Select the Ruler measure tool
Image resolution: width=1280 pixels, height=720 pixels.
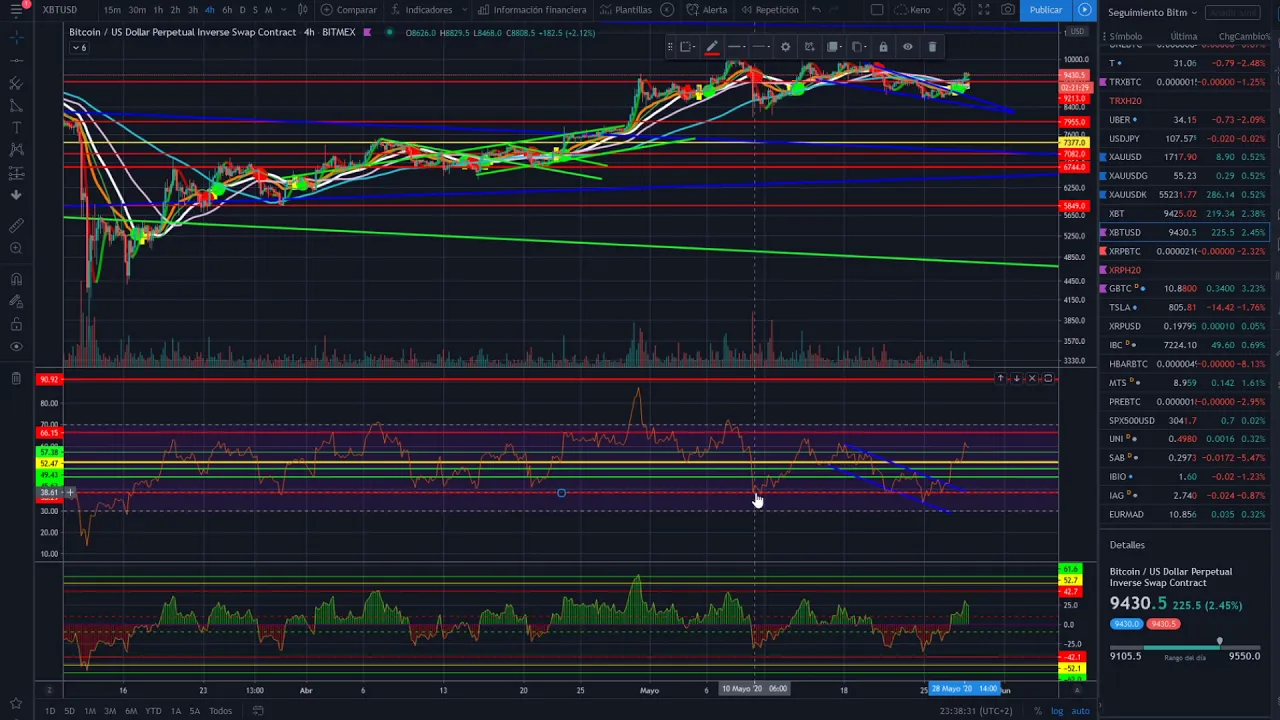tap(16, 227)
